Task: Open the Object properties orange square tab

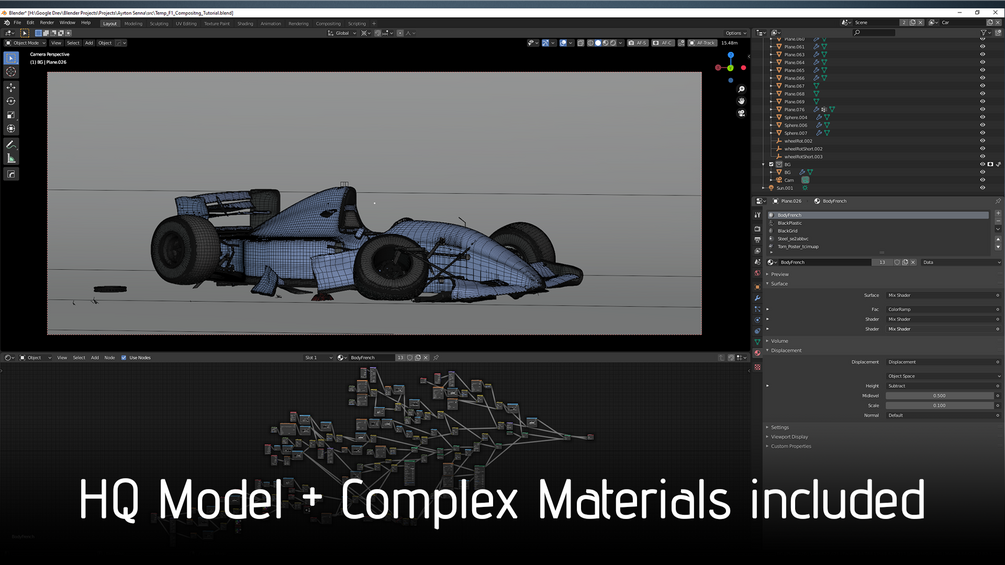Action: tap(758, 287)
